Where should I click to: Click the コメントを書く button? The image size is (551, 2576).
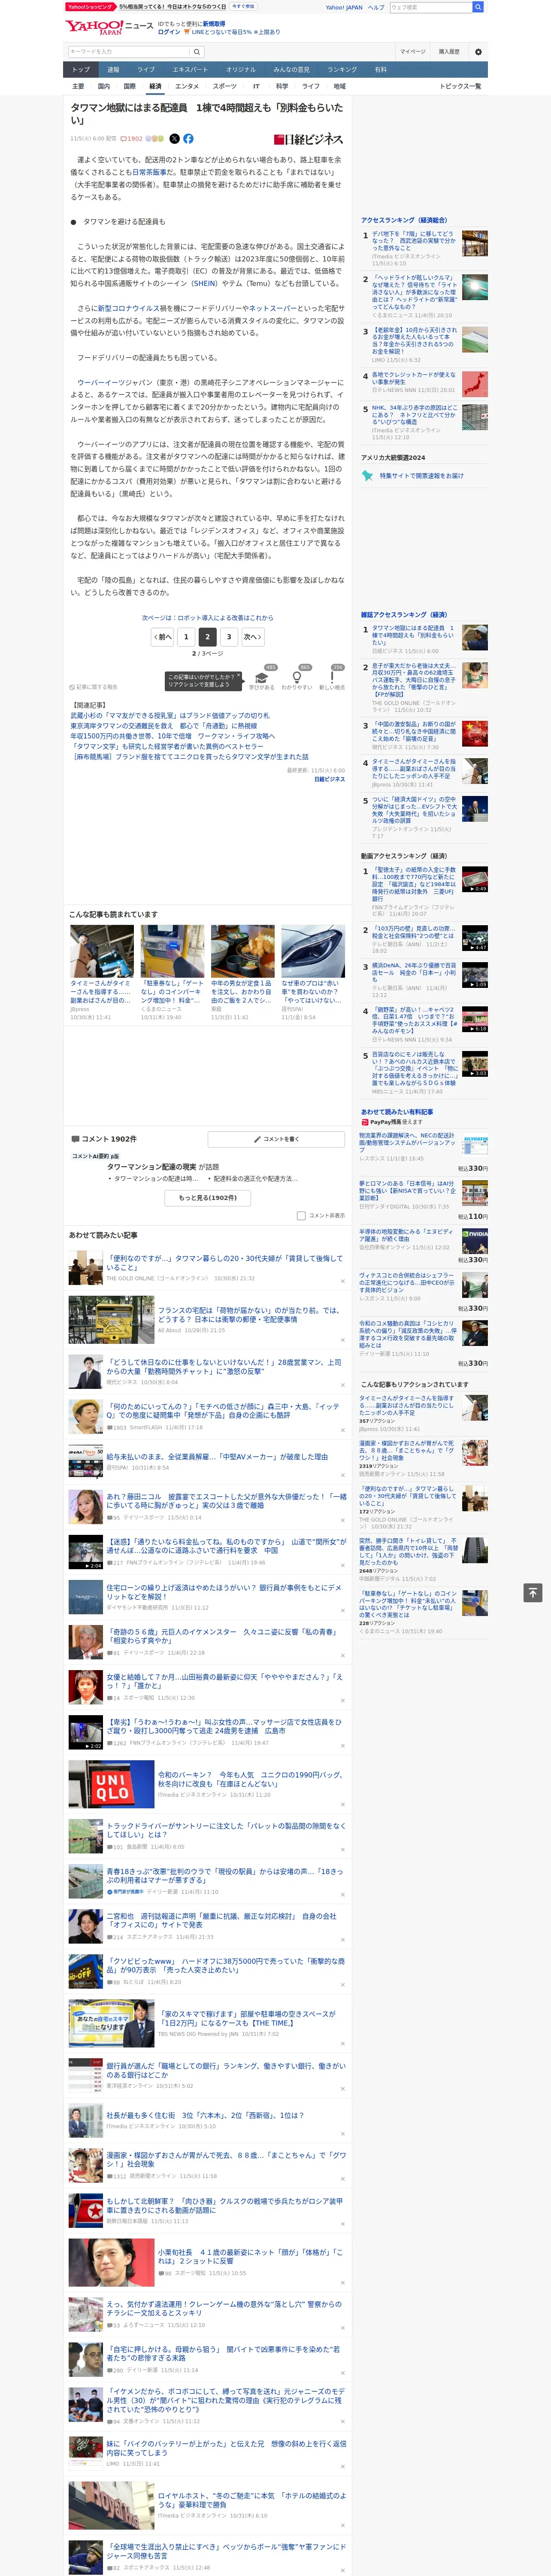click(x=277, y=1139)
